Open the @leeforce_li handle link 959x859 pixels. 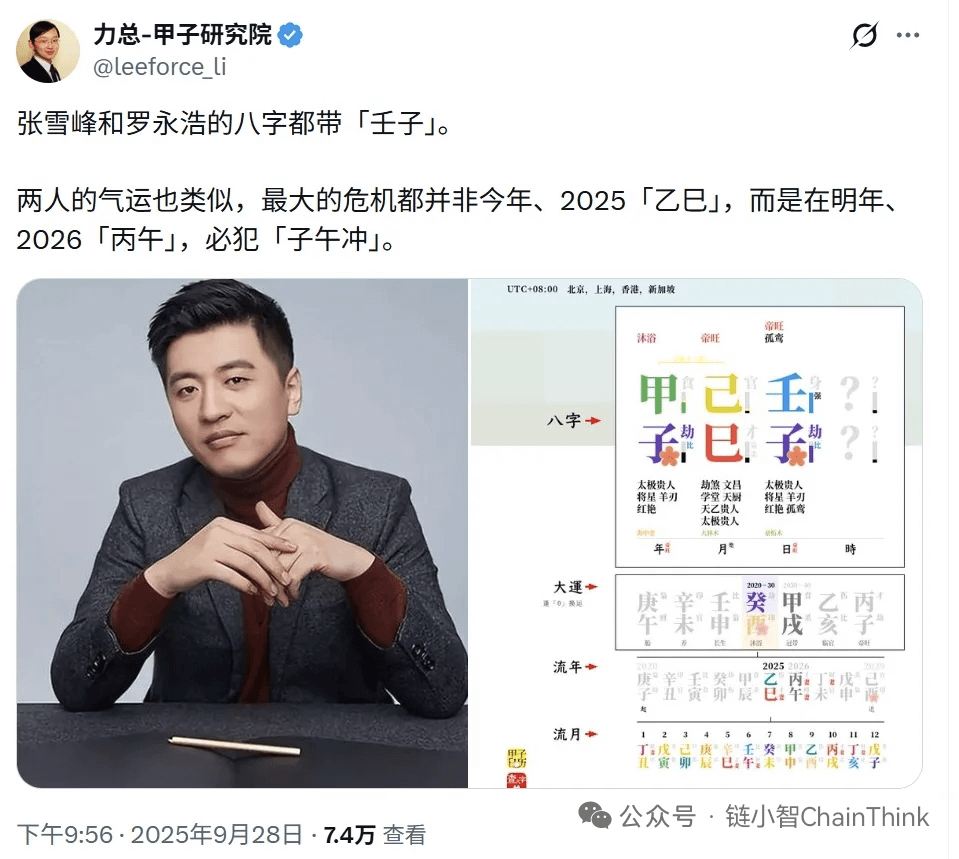(x=160, y=67)
